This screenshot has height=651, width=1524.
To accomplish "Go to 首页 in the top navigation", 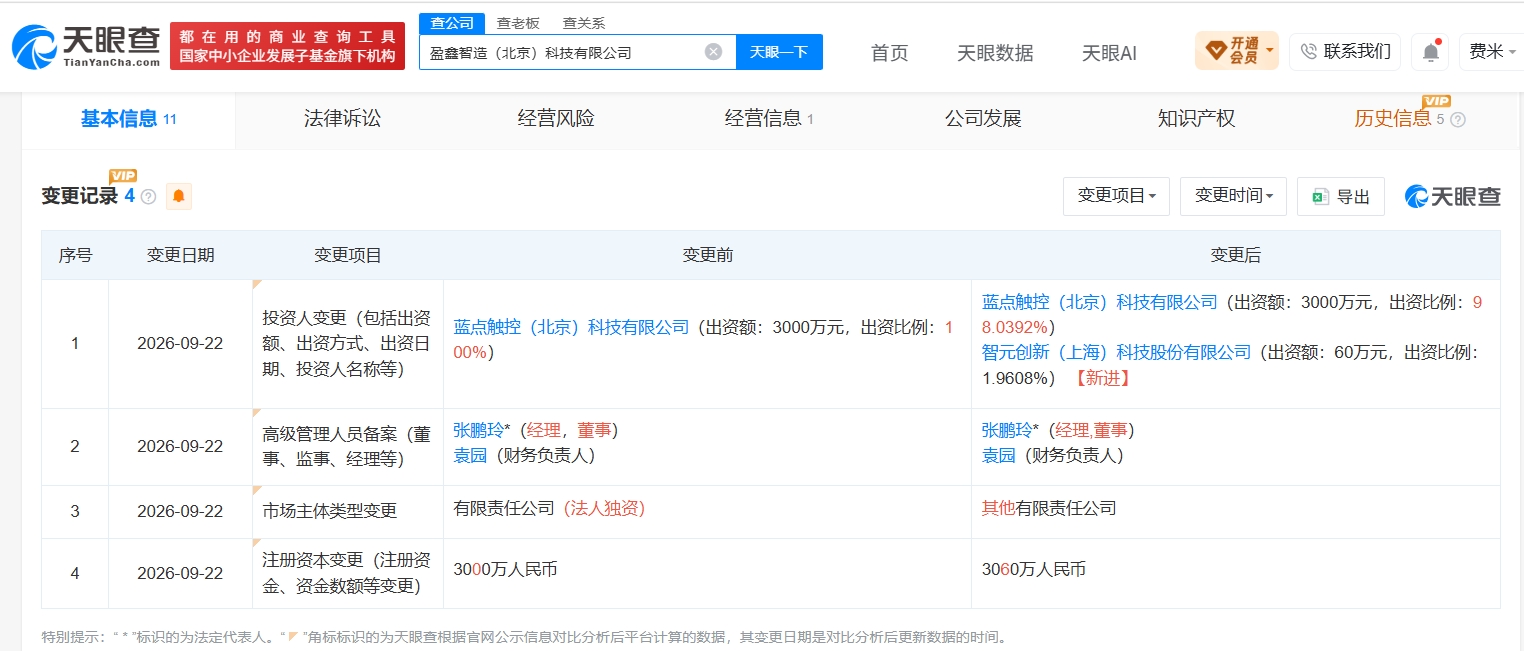I will click(x=890, y=53).
